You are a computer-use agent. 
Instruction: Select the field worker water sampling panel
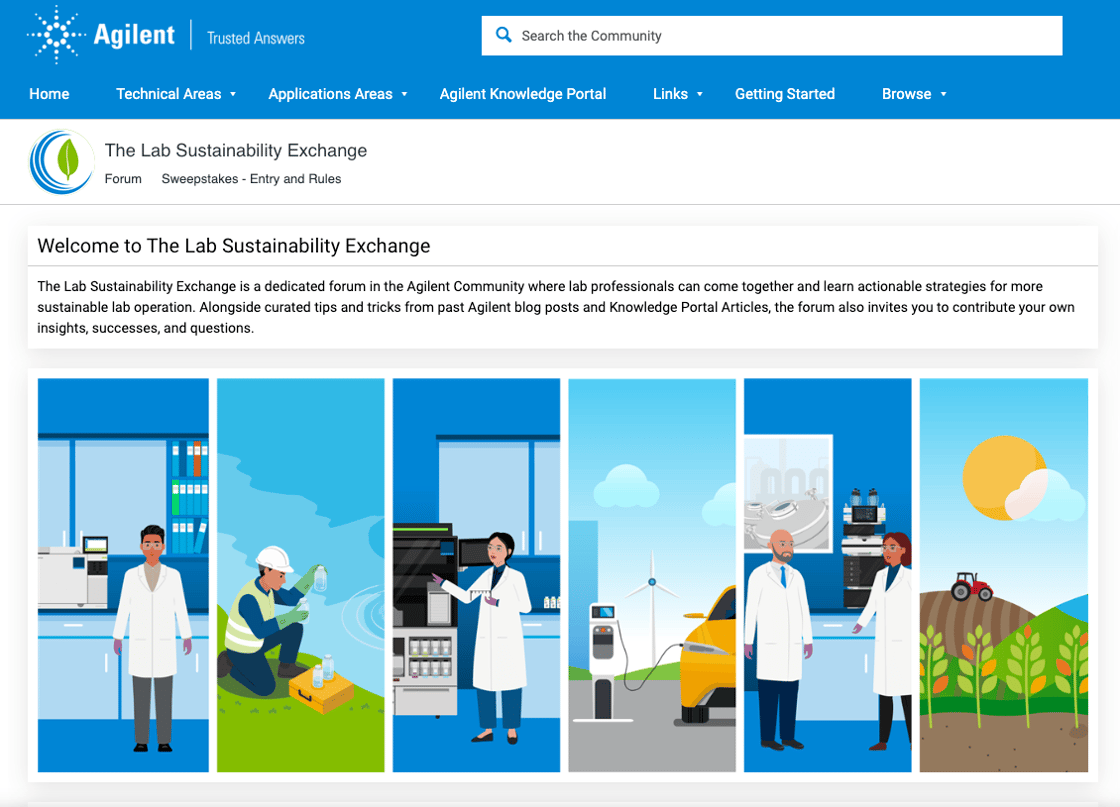click(300, 575)
